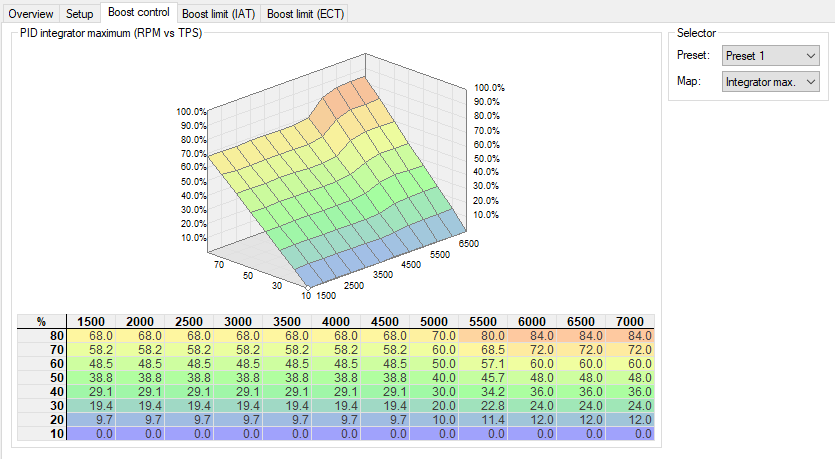835x459 pixels.
Task: Select cell 9.7 at 3500 RPM, 20 TPS
Action: click(287, 420)
